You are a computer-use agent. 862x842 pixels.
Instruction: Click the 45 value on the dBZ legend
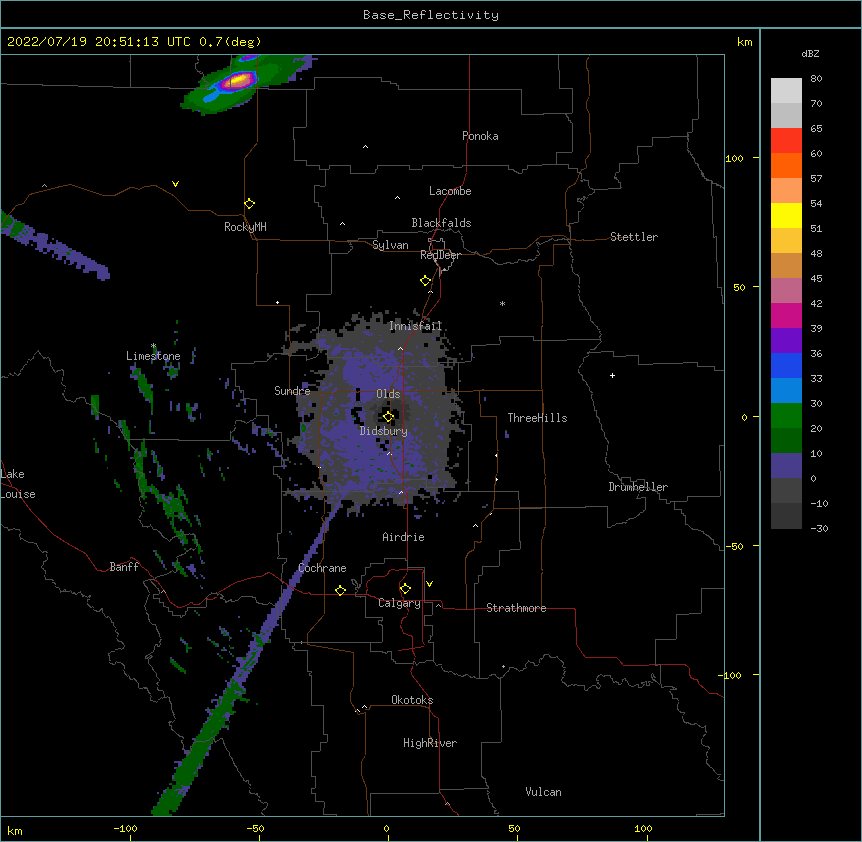click(816, 279)
